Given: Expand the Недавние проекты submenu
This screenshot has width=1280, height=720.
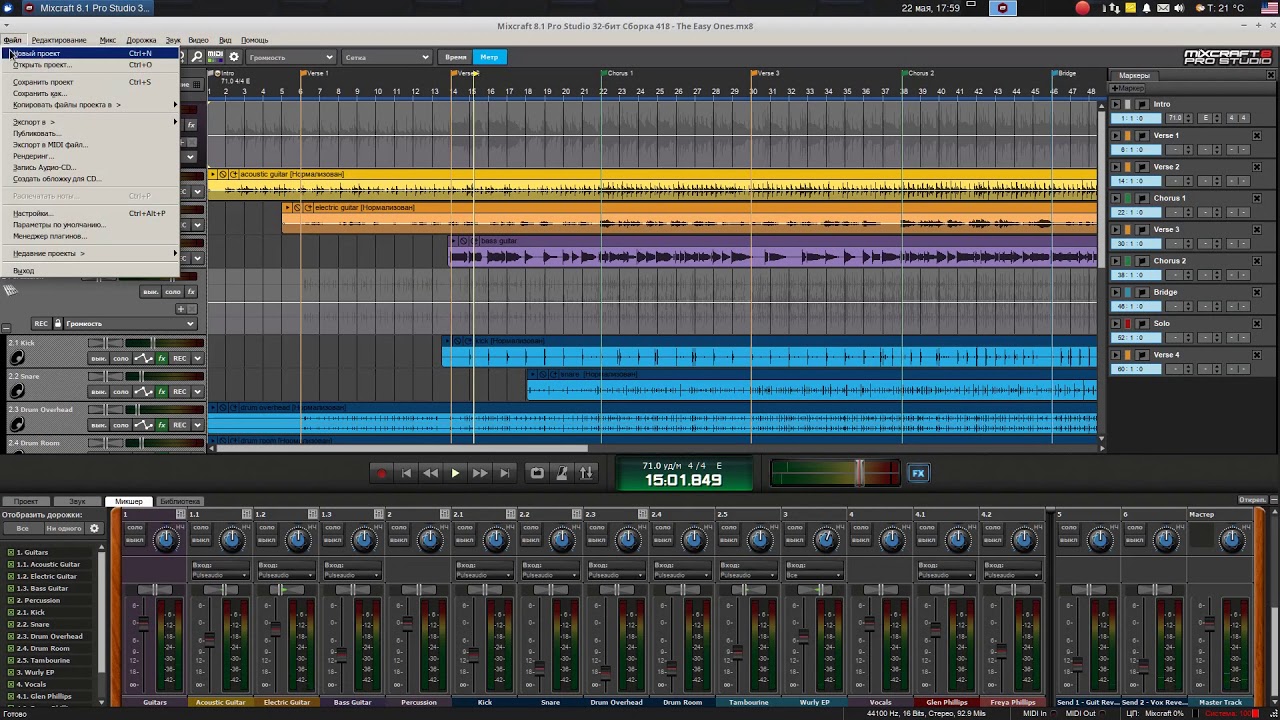Looking at the screenshot, I should click(90, 253).
